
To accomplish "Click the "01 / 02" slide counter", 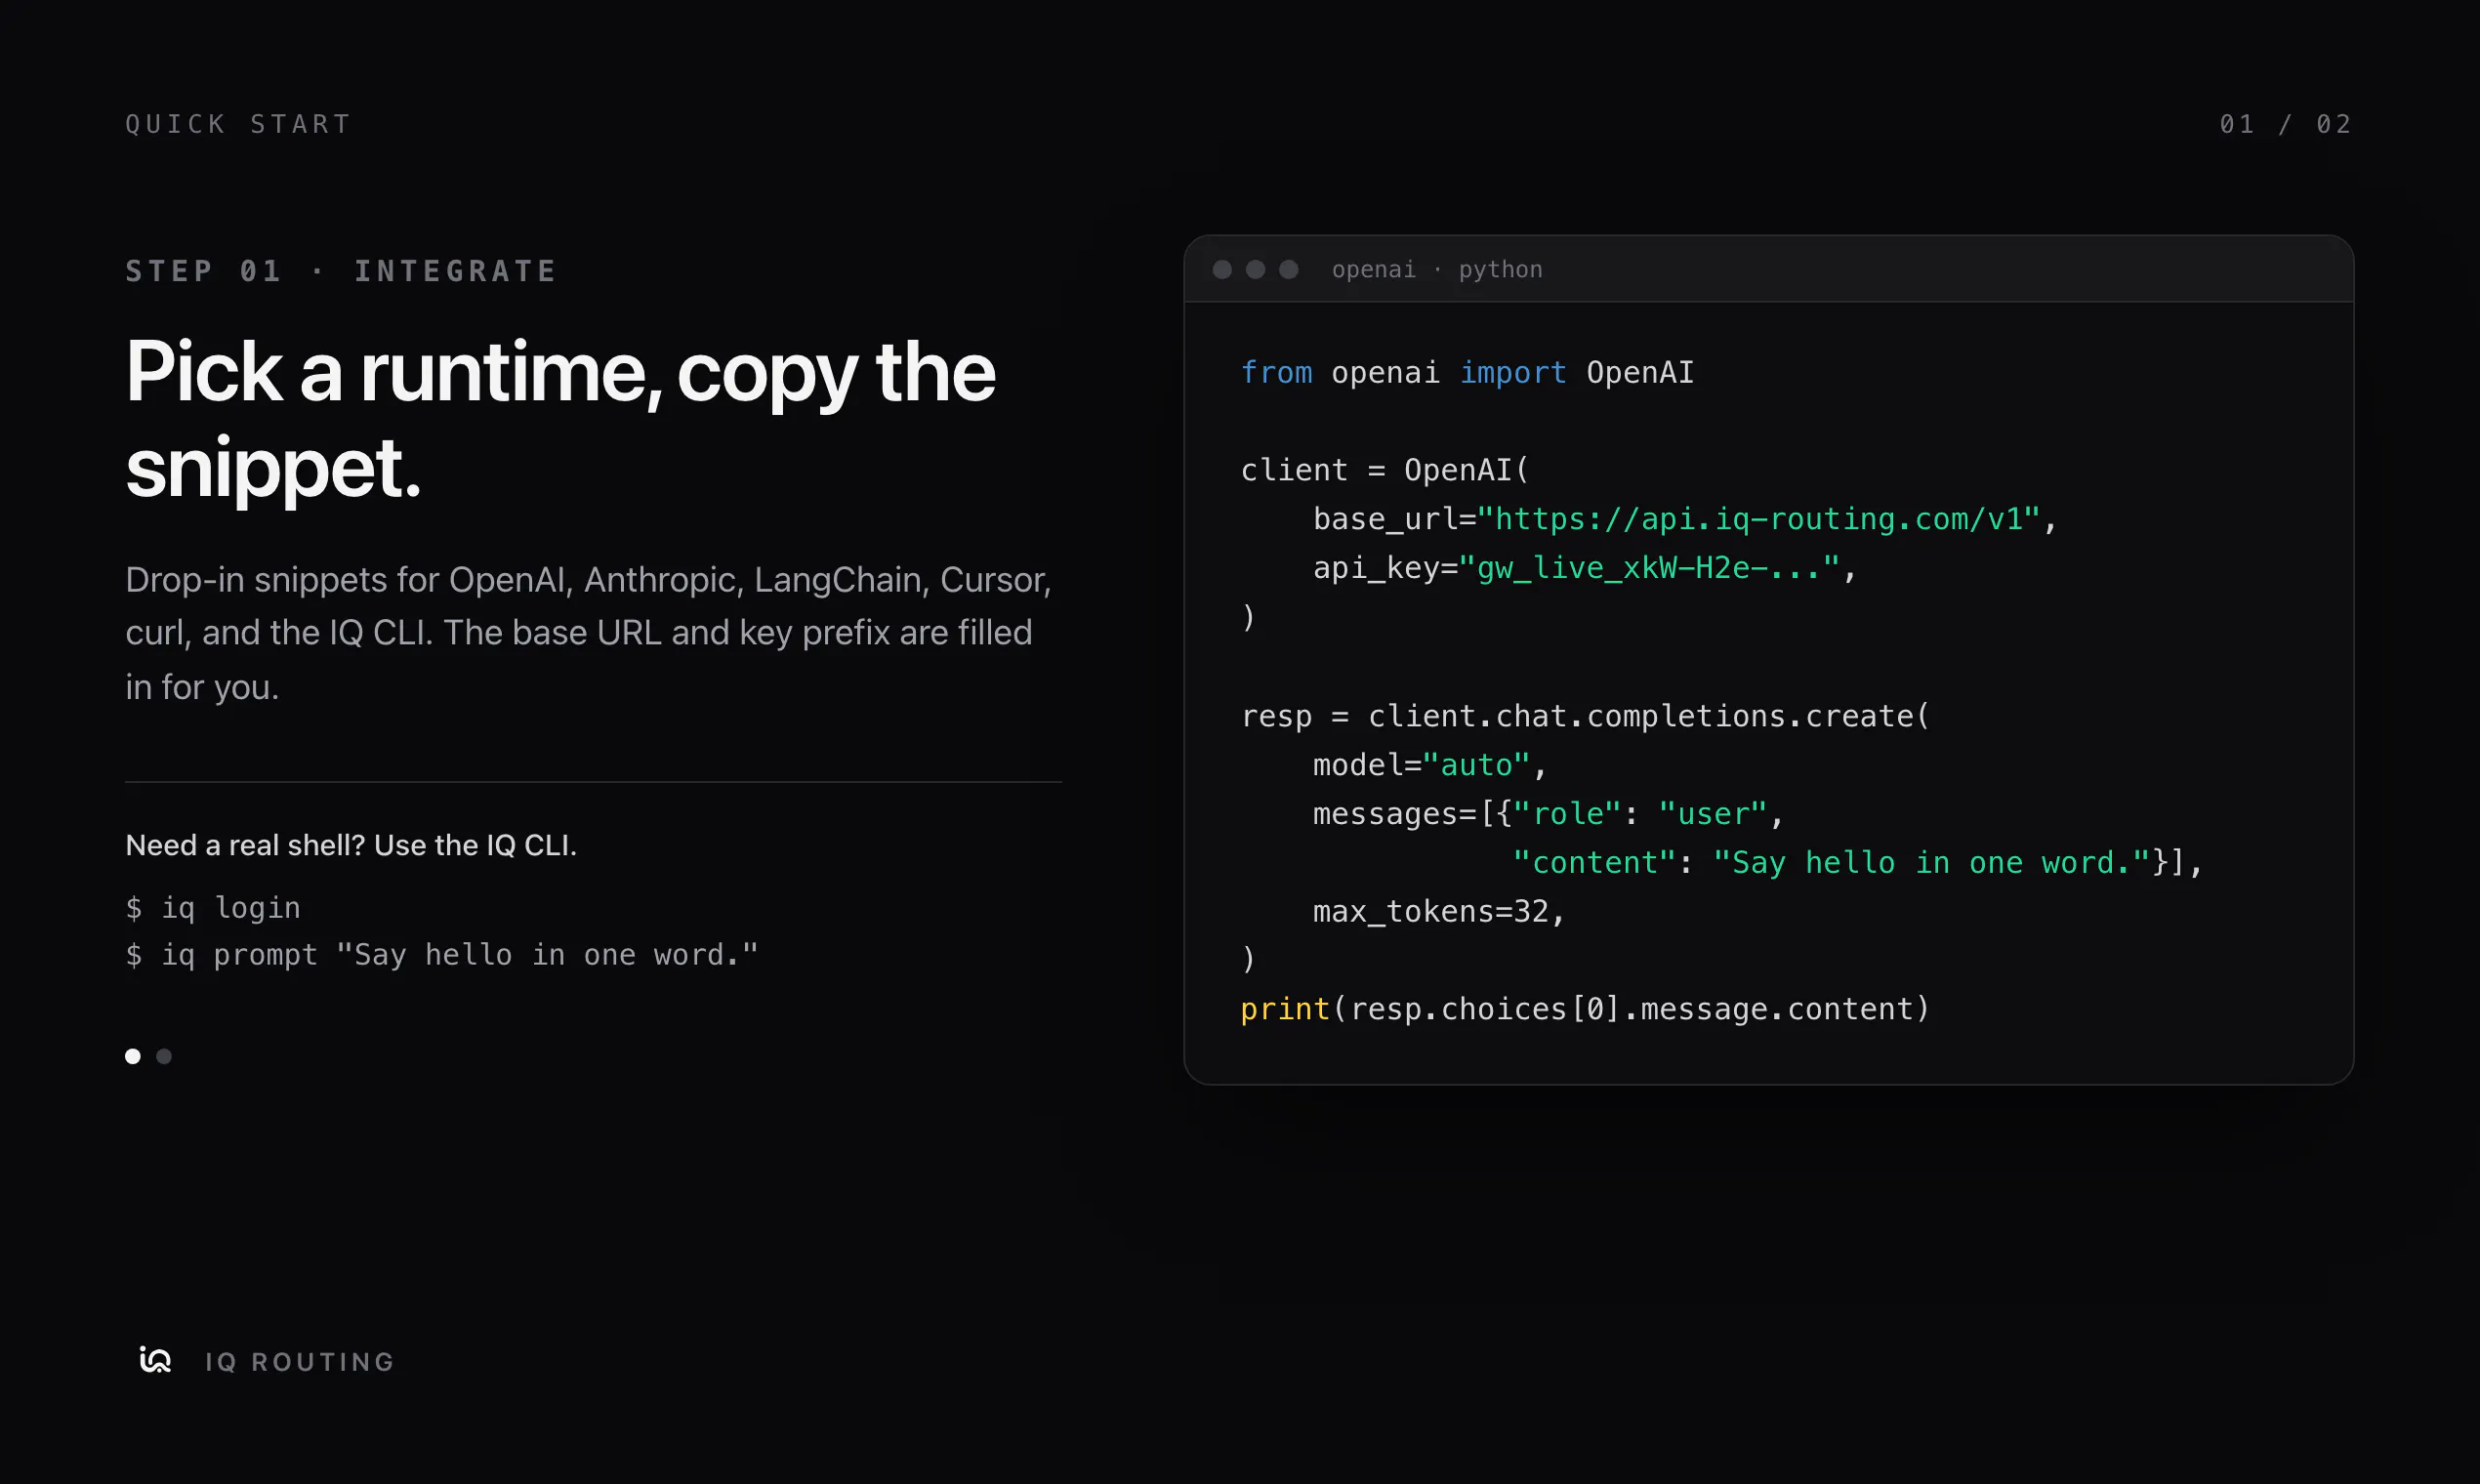I will click(x=2285, y=124).
